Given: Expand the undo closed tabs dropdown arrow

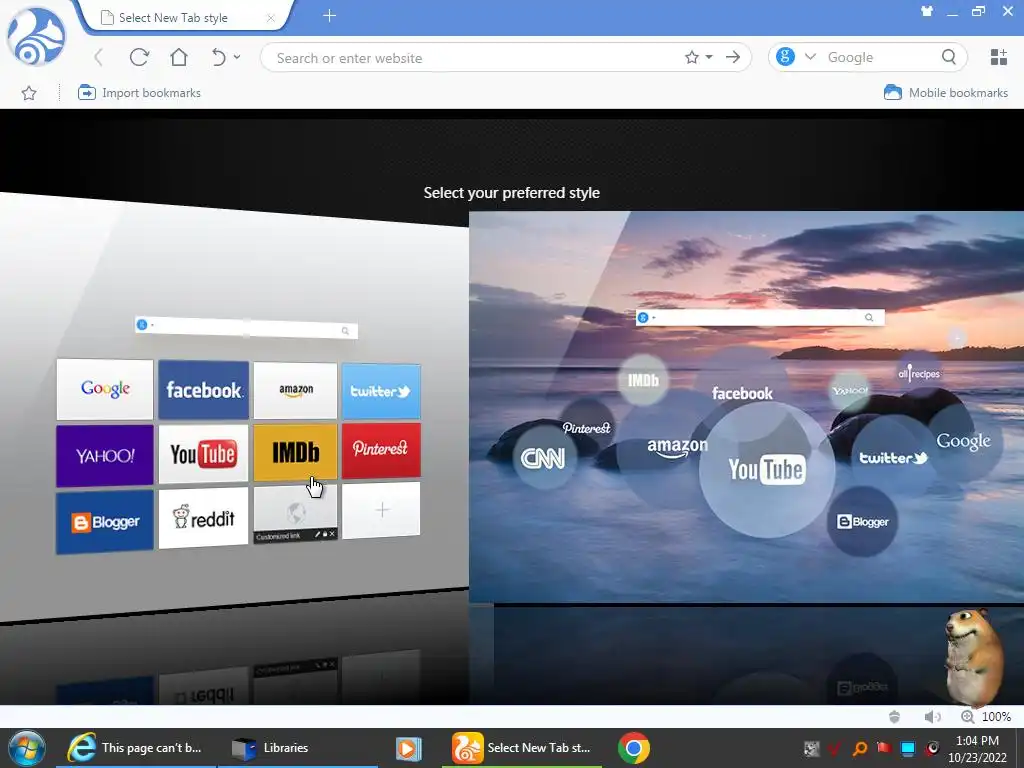Looking at the screenshot, I should click(237, 57).
